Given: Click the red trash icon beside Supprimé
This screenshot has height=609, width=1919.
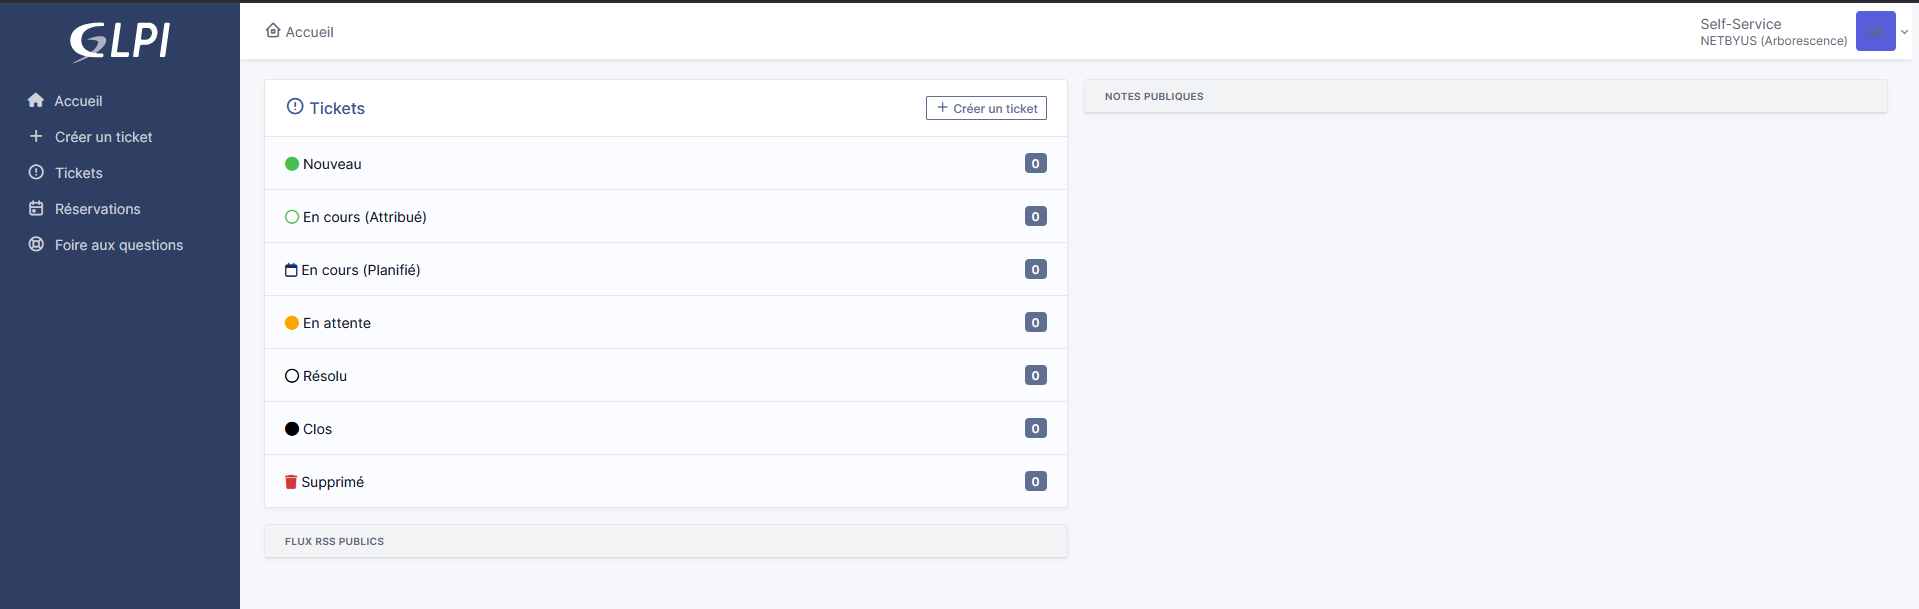Looking at the screenshot, I should [291, 482].
